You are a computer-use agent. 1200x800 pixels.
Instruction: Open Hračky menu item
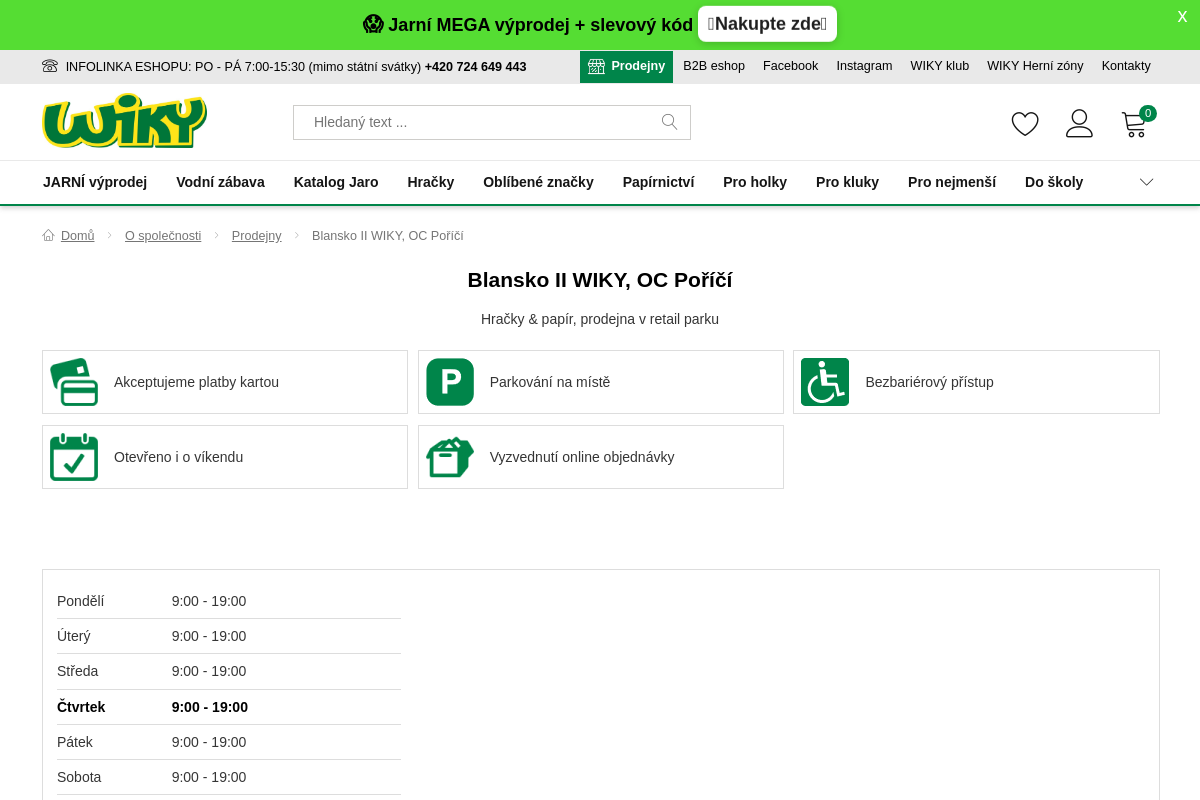tap(431, 182)
